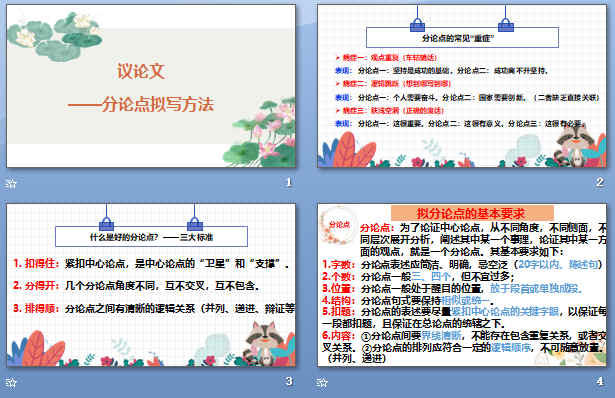Select slide 3 thumbnail 什么是好的分论点

151,285
